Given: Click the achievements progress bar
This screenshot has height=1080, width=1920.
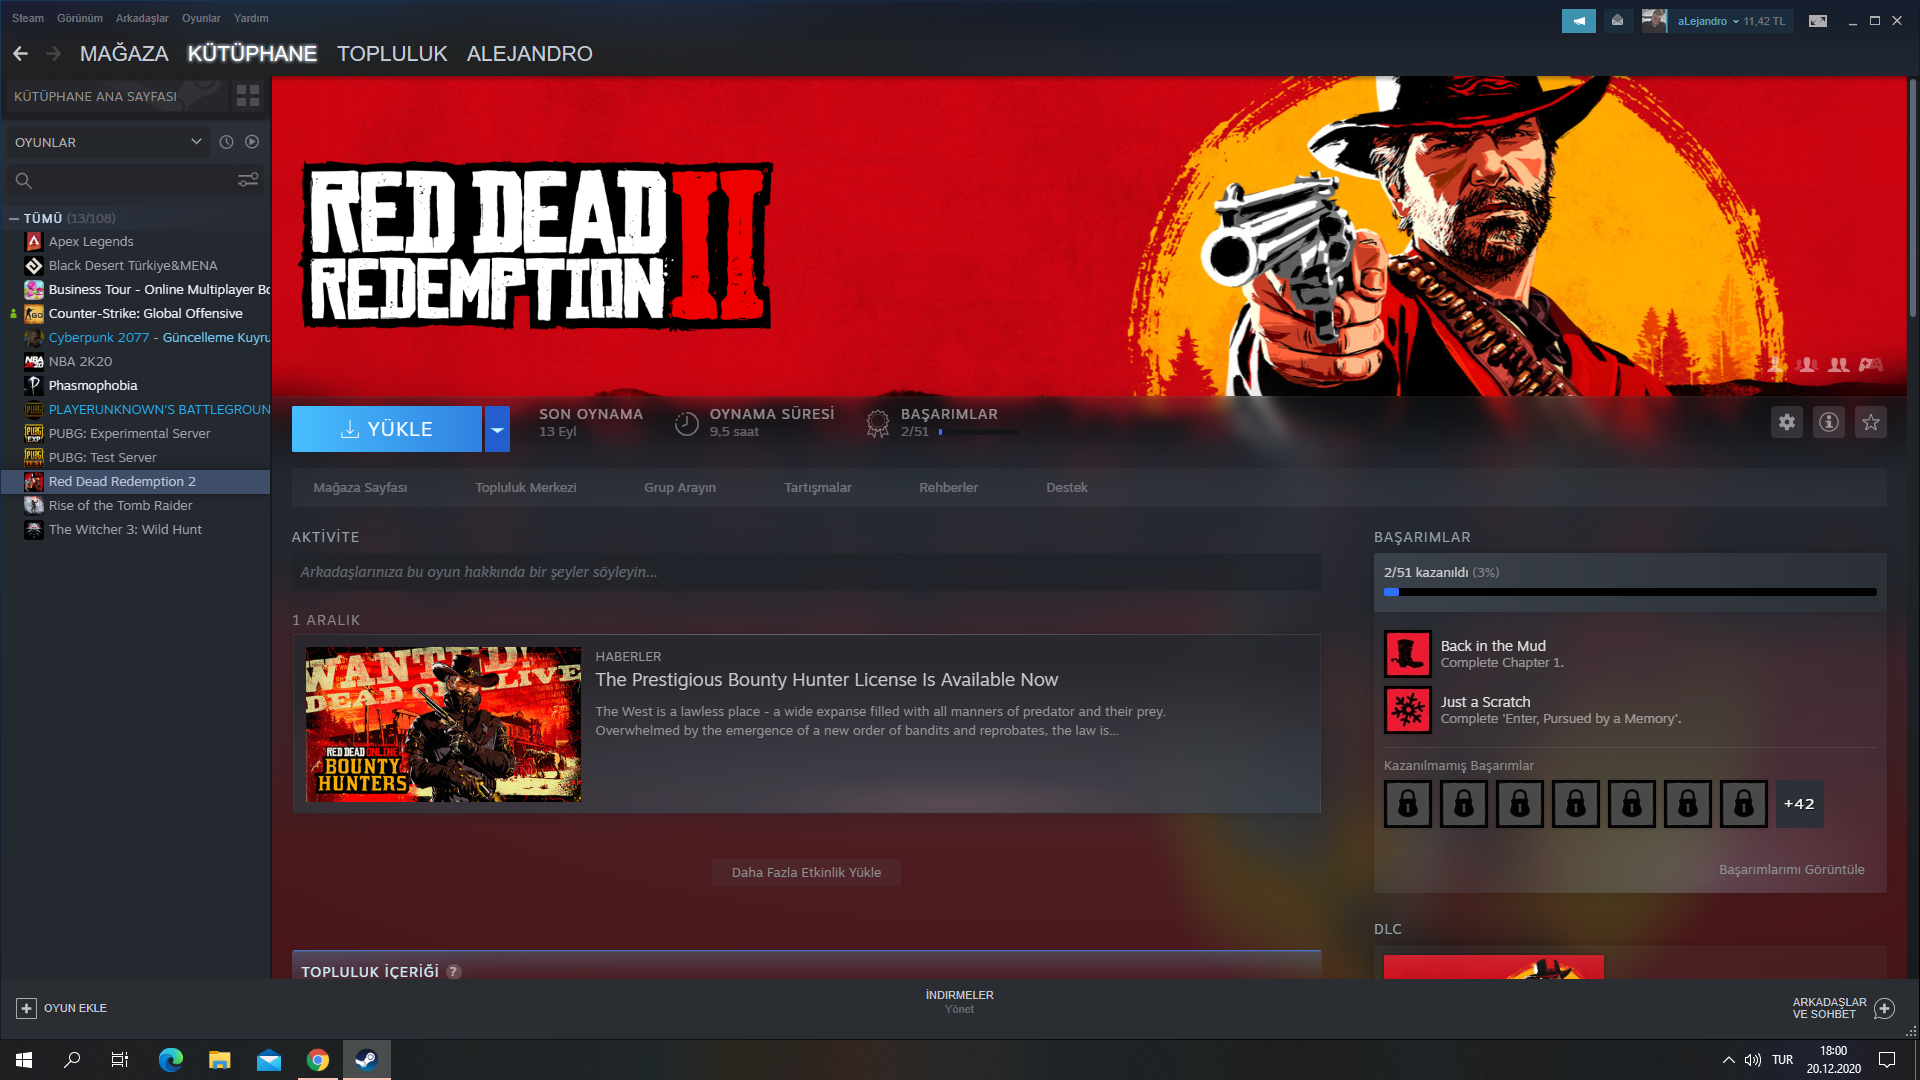Looking at the screenshot, I should 1630,592.
